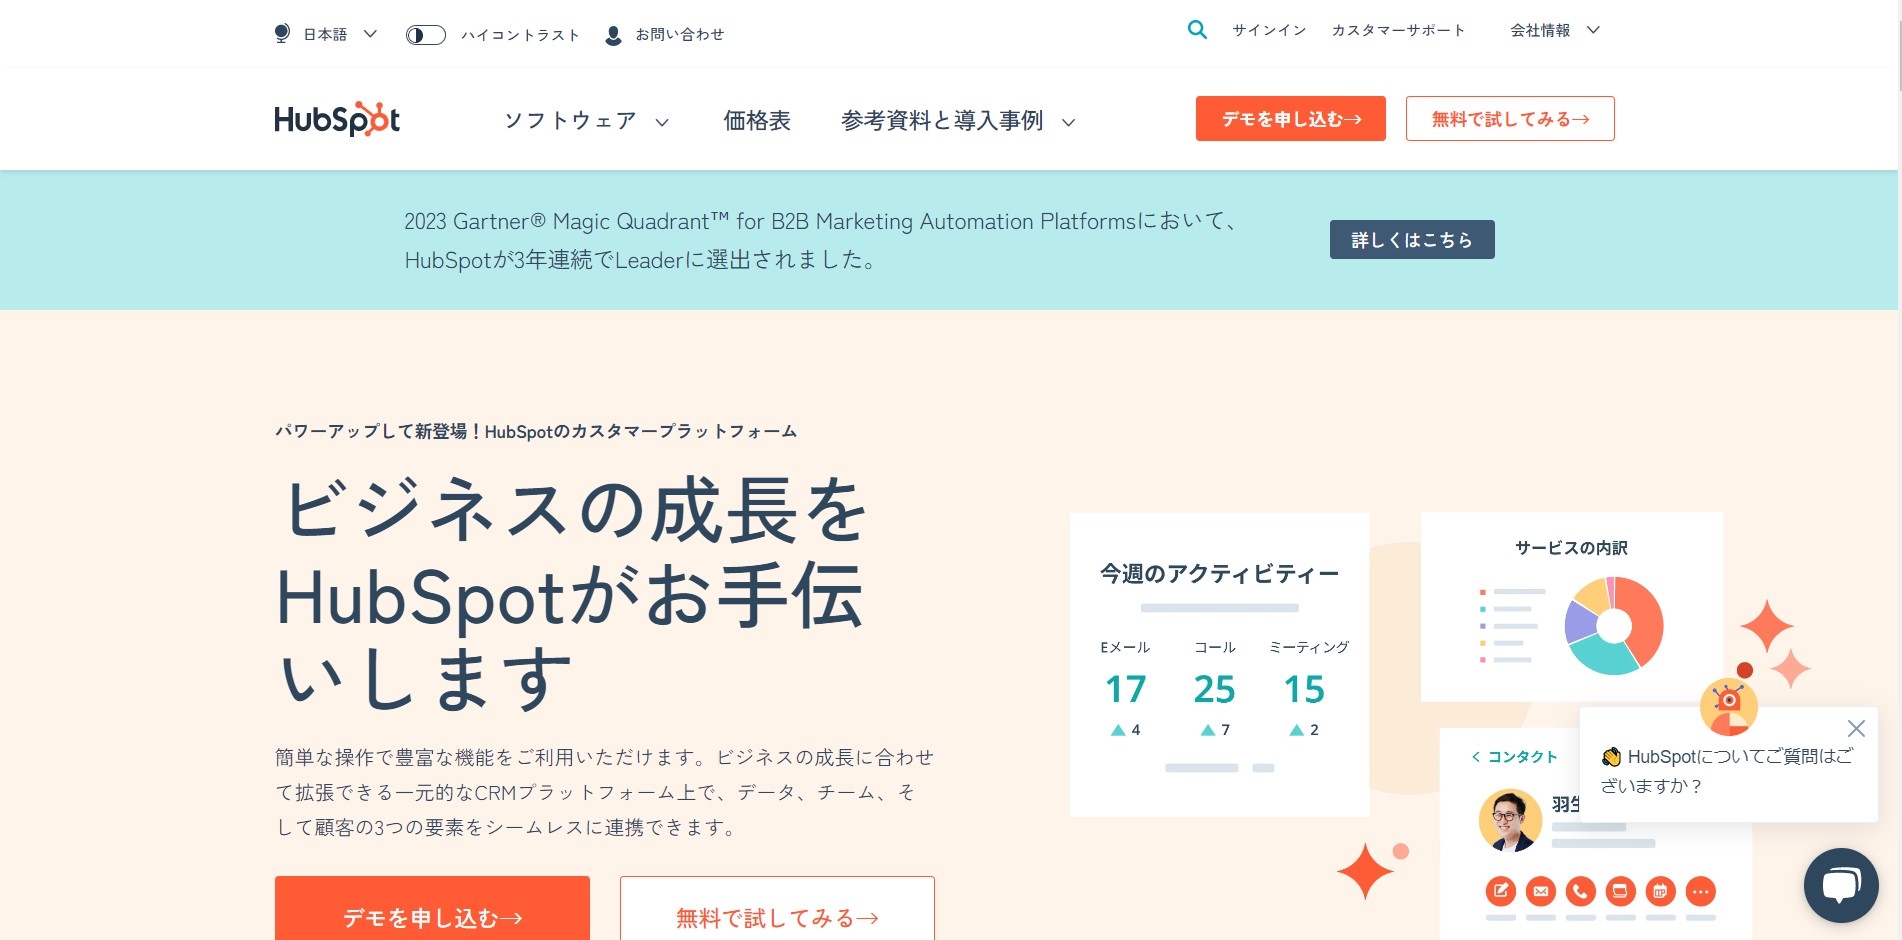
Task: Open the search magnifier icon
Action: 1197,30
